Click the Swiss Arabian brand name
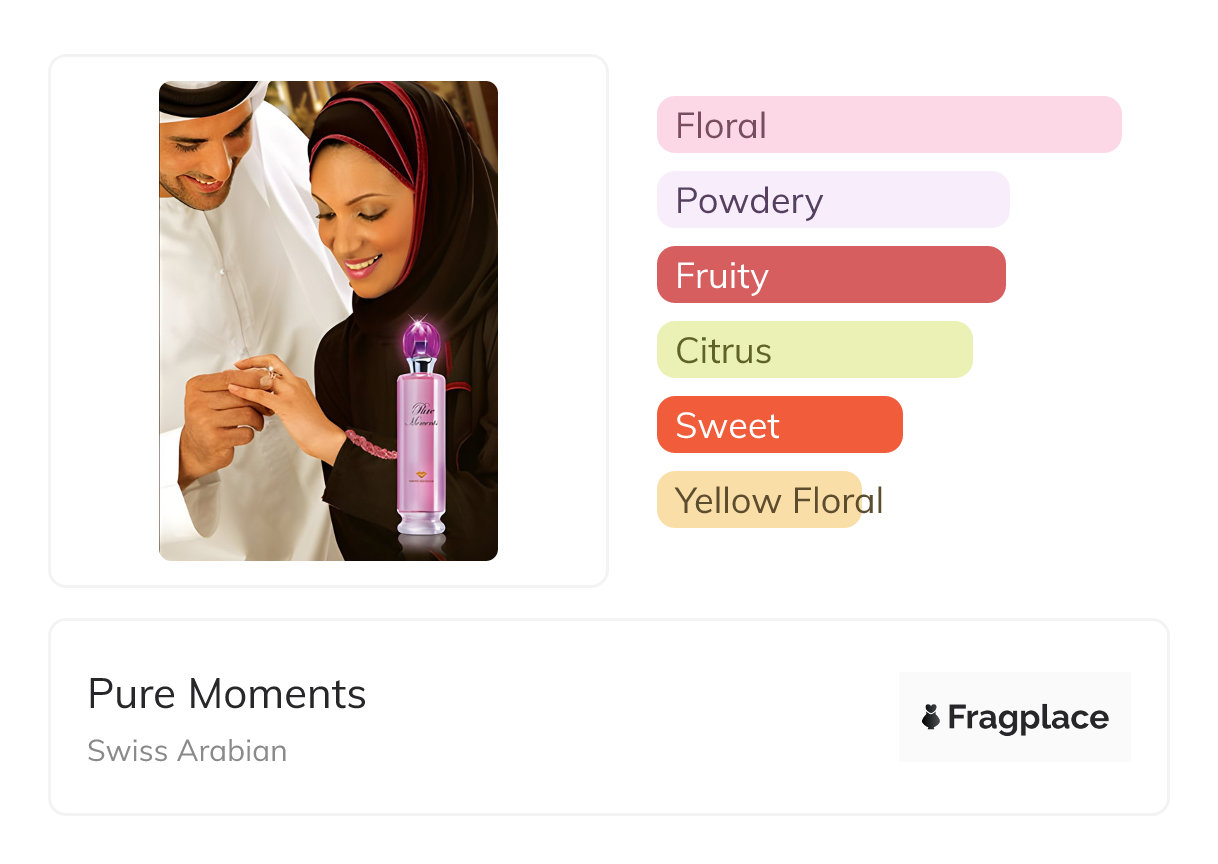This screenshot has width=1218, height=864. point(187,751)
